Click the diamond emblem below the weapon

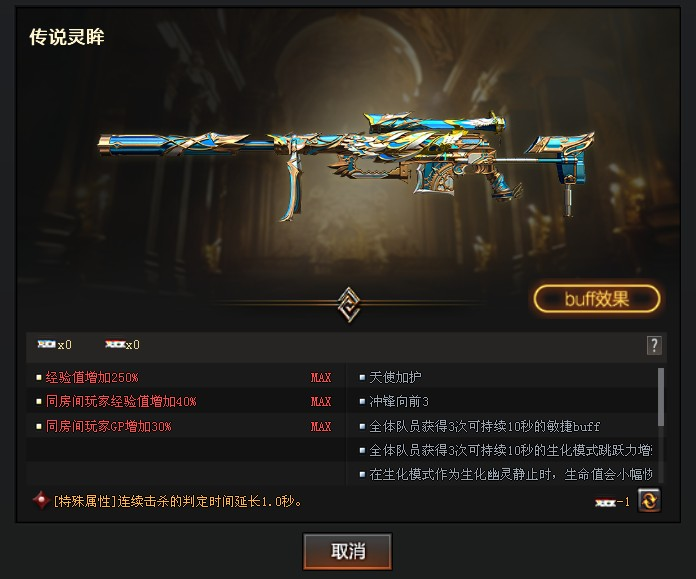(348, 304)
